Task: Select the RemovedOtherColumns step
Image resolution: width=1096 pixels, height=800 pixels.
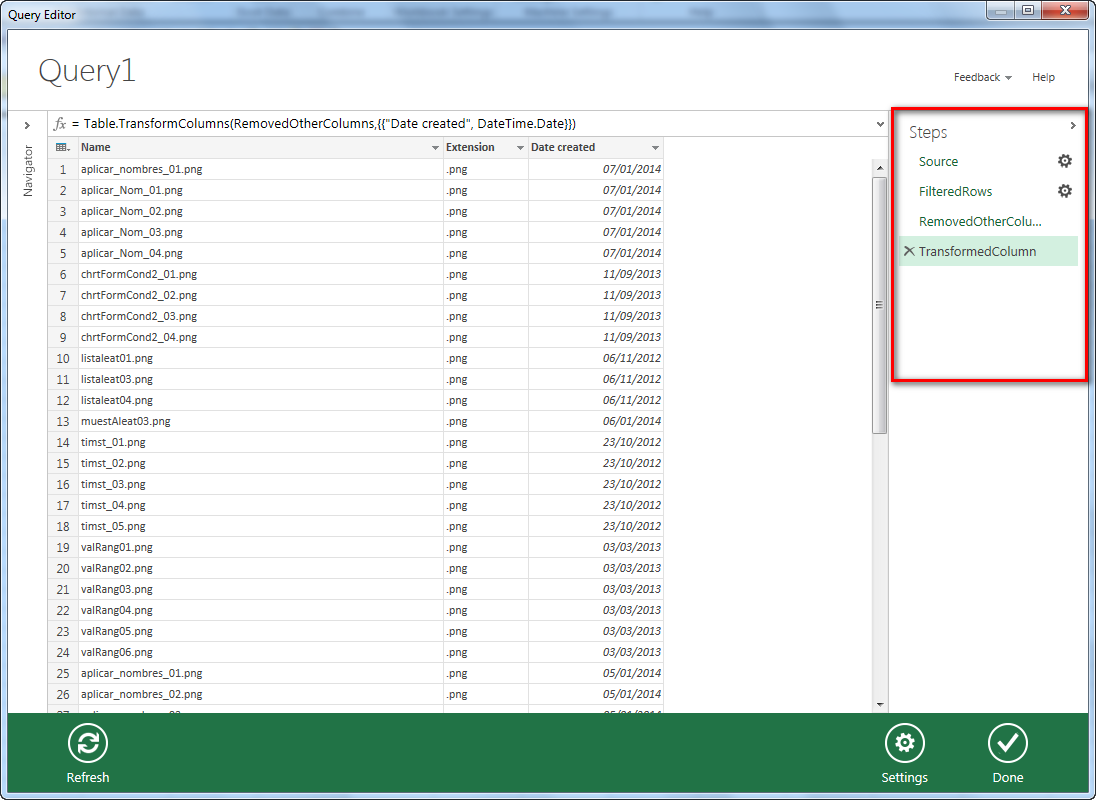Action: pyautogui.click(x=980, y=221)
